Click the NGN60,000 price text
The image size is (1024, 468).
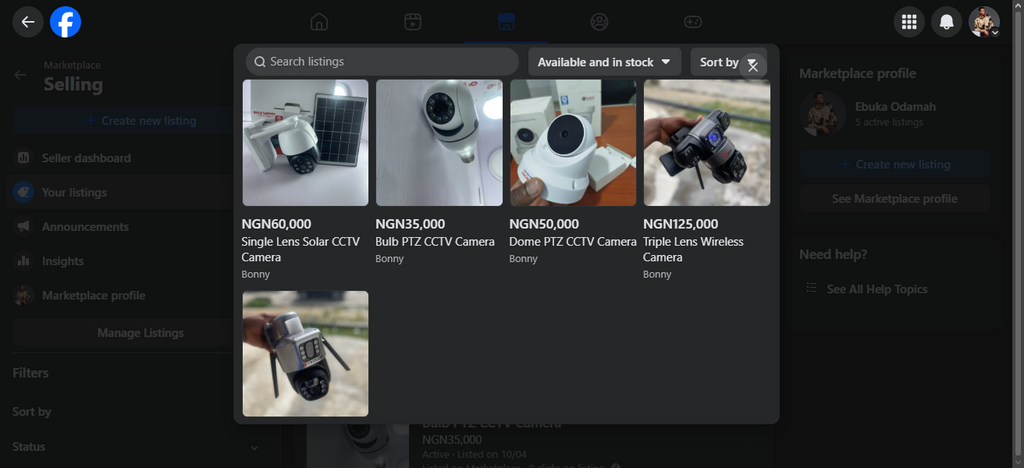click(x=276, y=225)
